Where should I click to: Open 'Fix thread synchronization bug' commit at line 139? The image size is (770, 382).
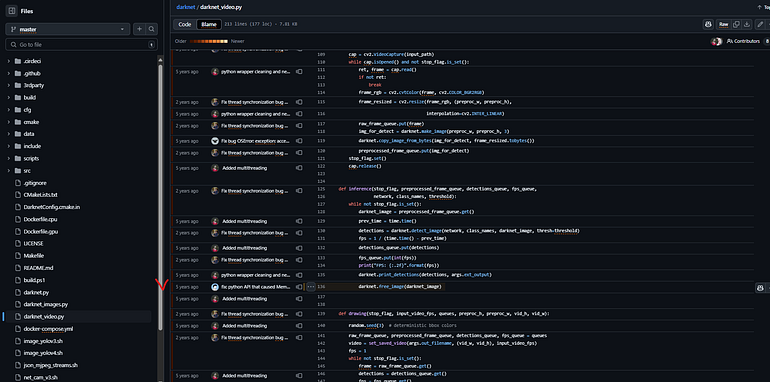coord(255,314)
